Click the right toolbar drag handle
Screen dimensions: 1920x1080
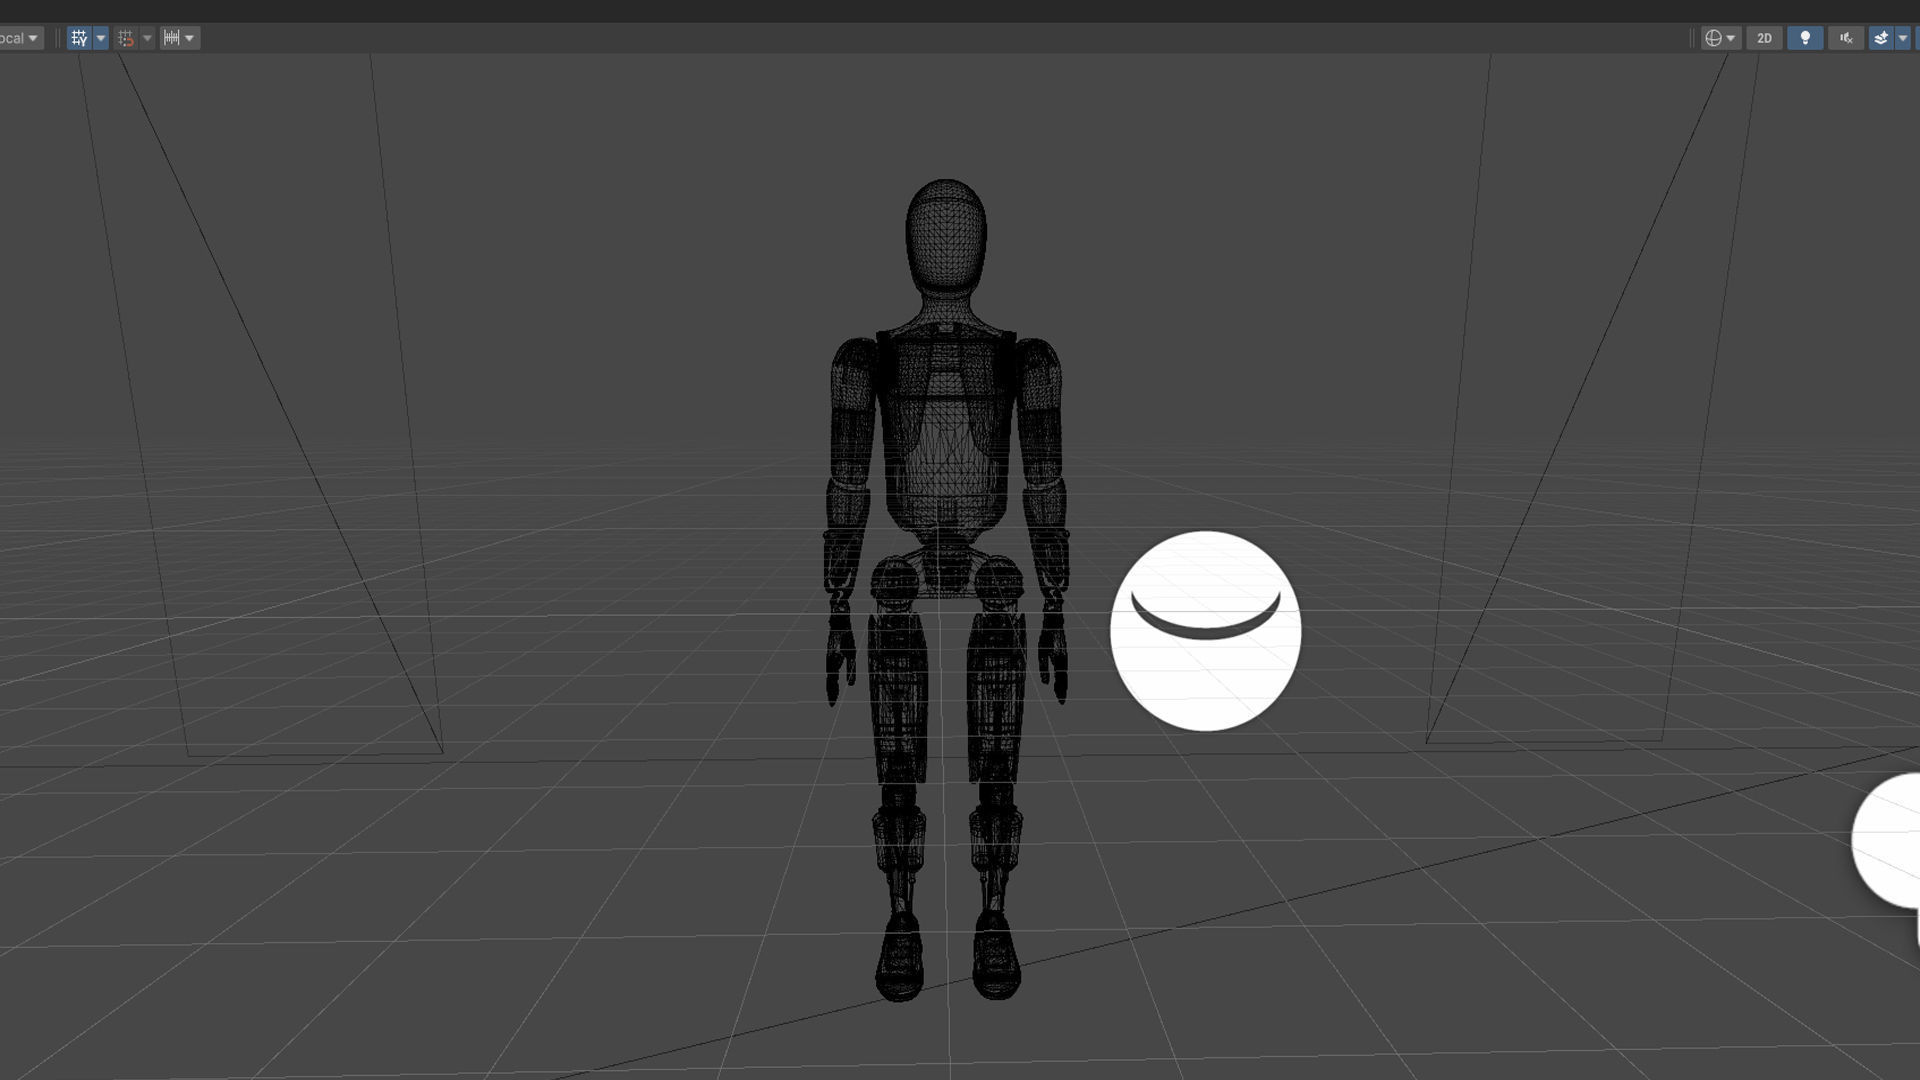(1691, 38)
